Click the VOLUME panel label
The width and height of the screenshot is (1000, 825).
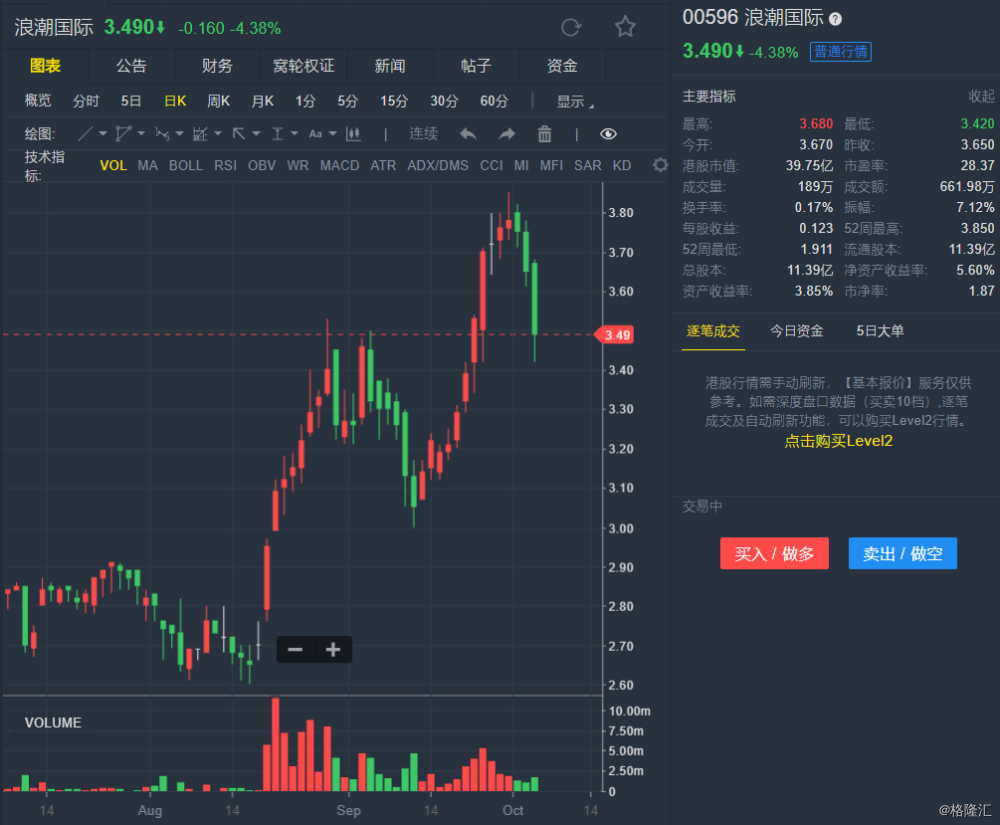53,722
